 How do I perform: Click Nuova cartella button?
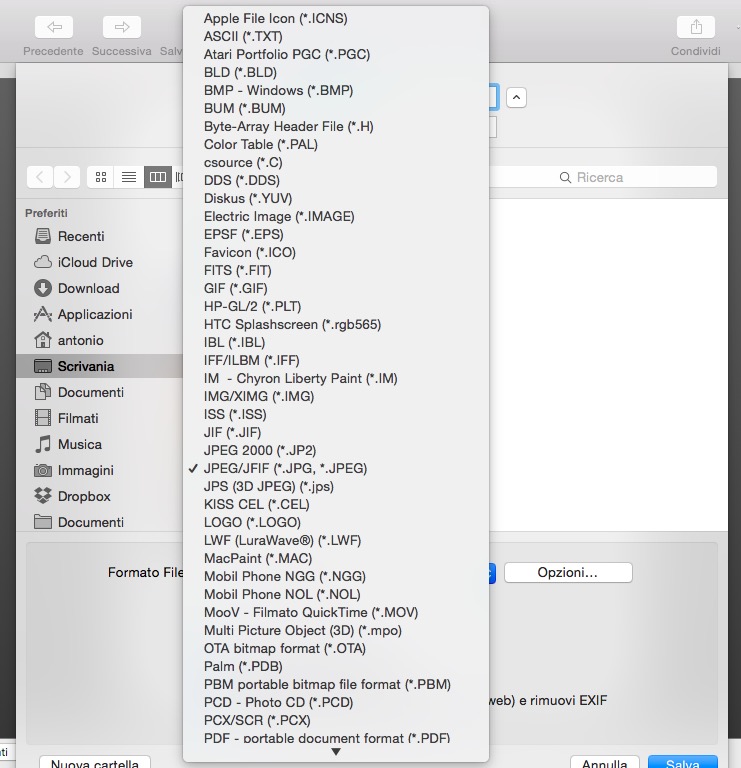click(95, 762)
